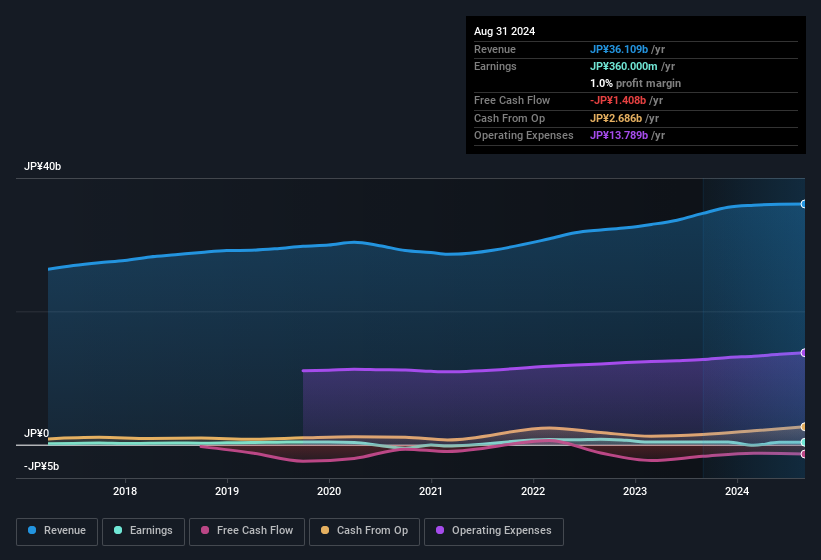Click the Cash From Op tooltip label

click(x=509, y=118)
